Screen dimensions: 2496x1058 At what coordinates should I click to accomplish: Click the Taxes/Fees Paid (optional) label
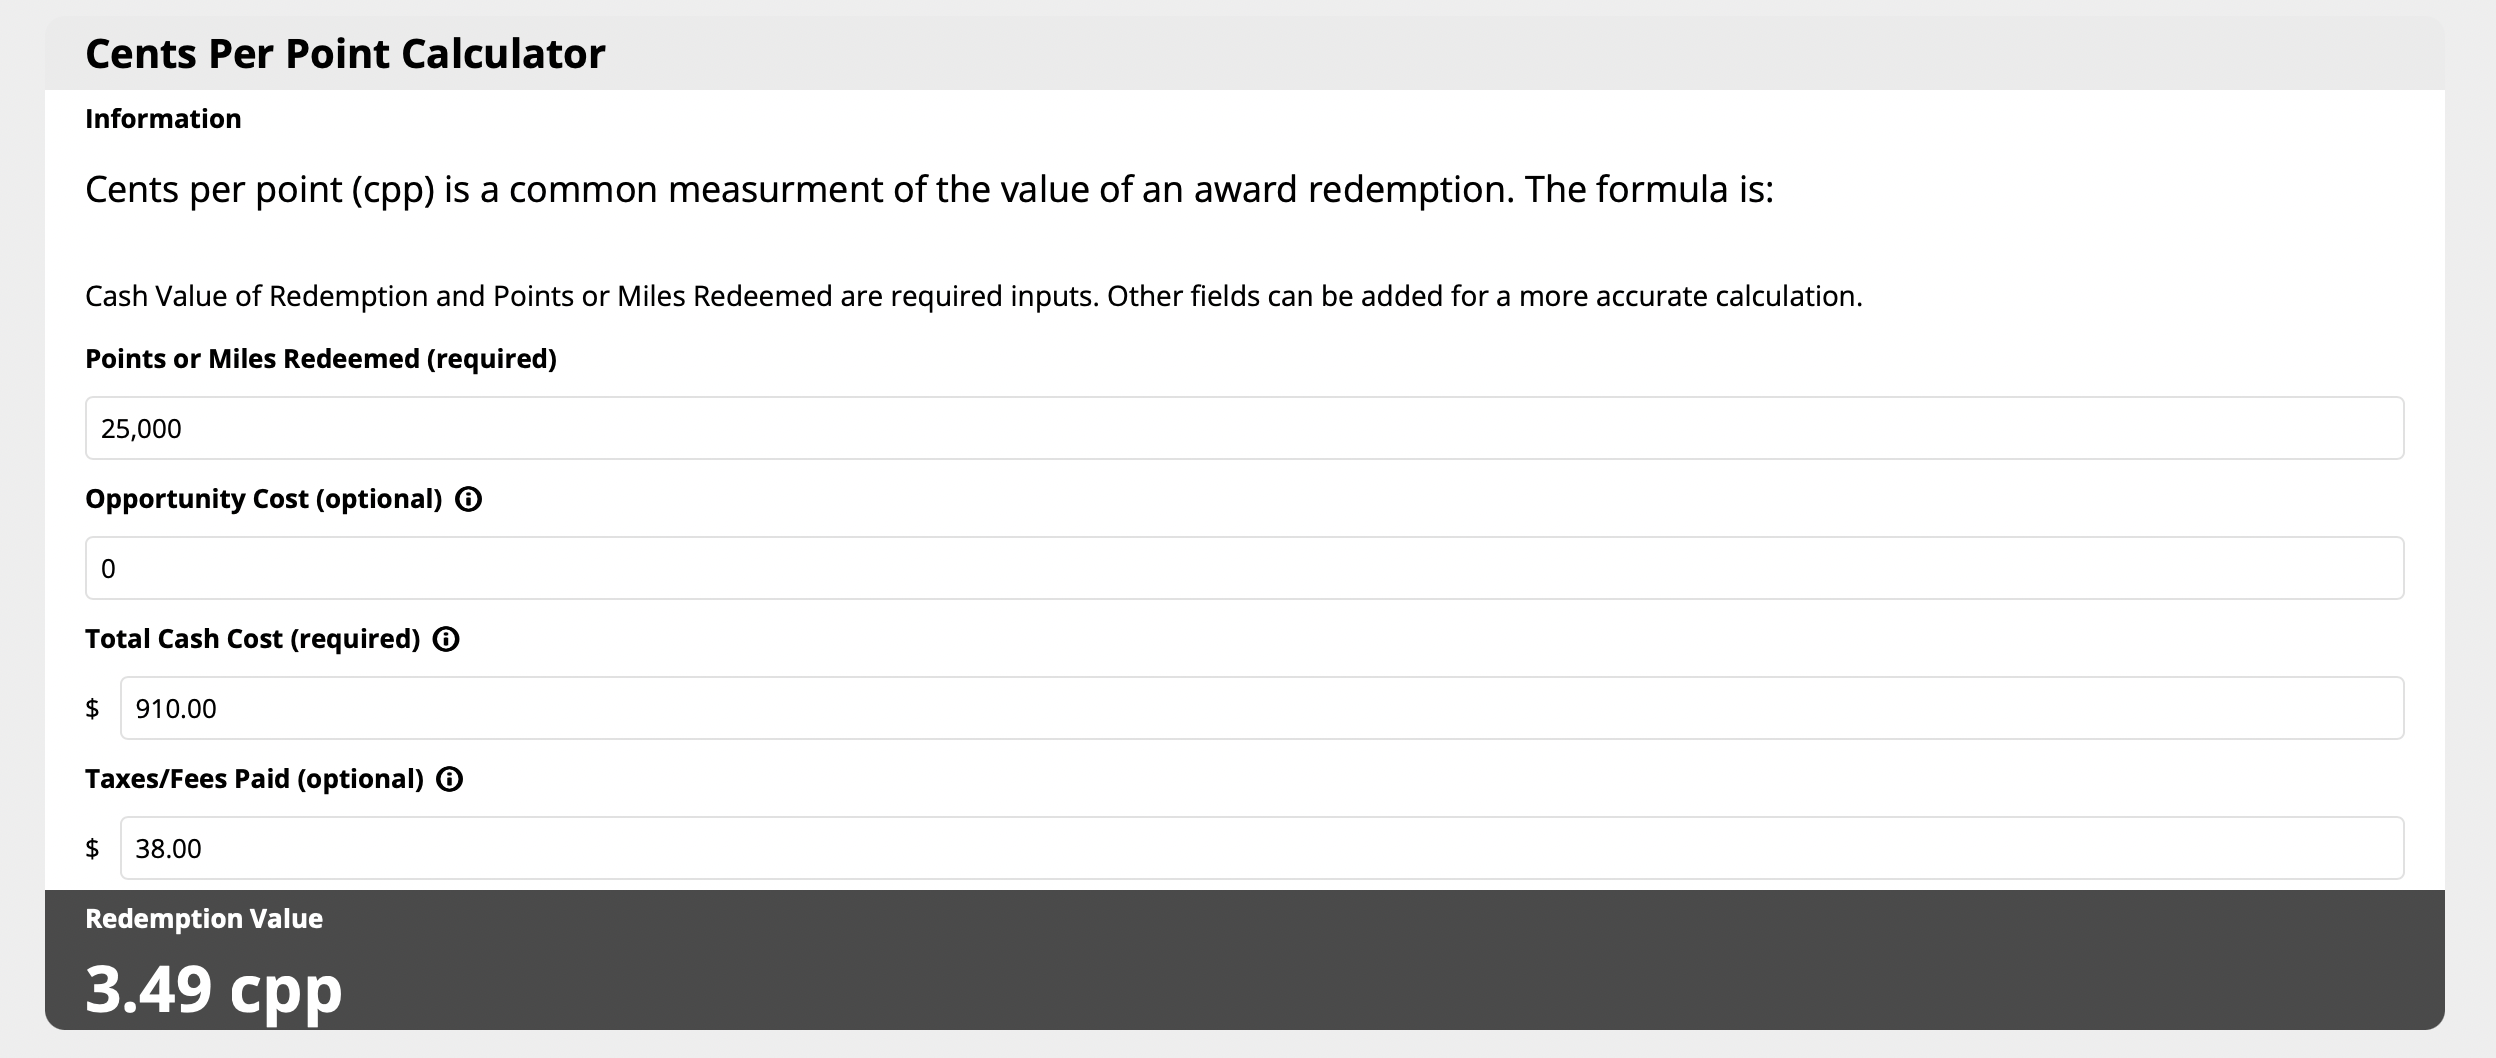pos(254,779)
